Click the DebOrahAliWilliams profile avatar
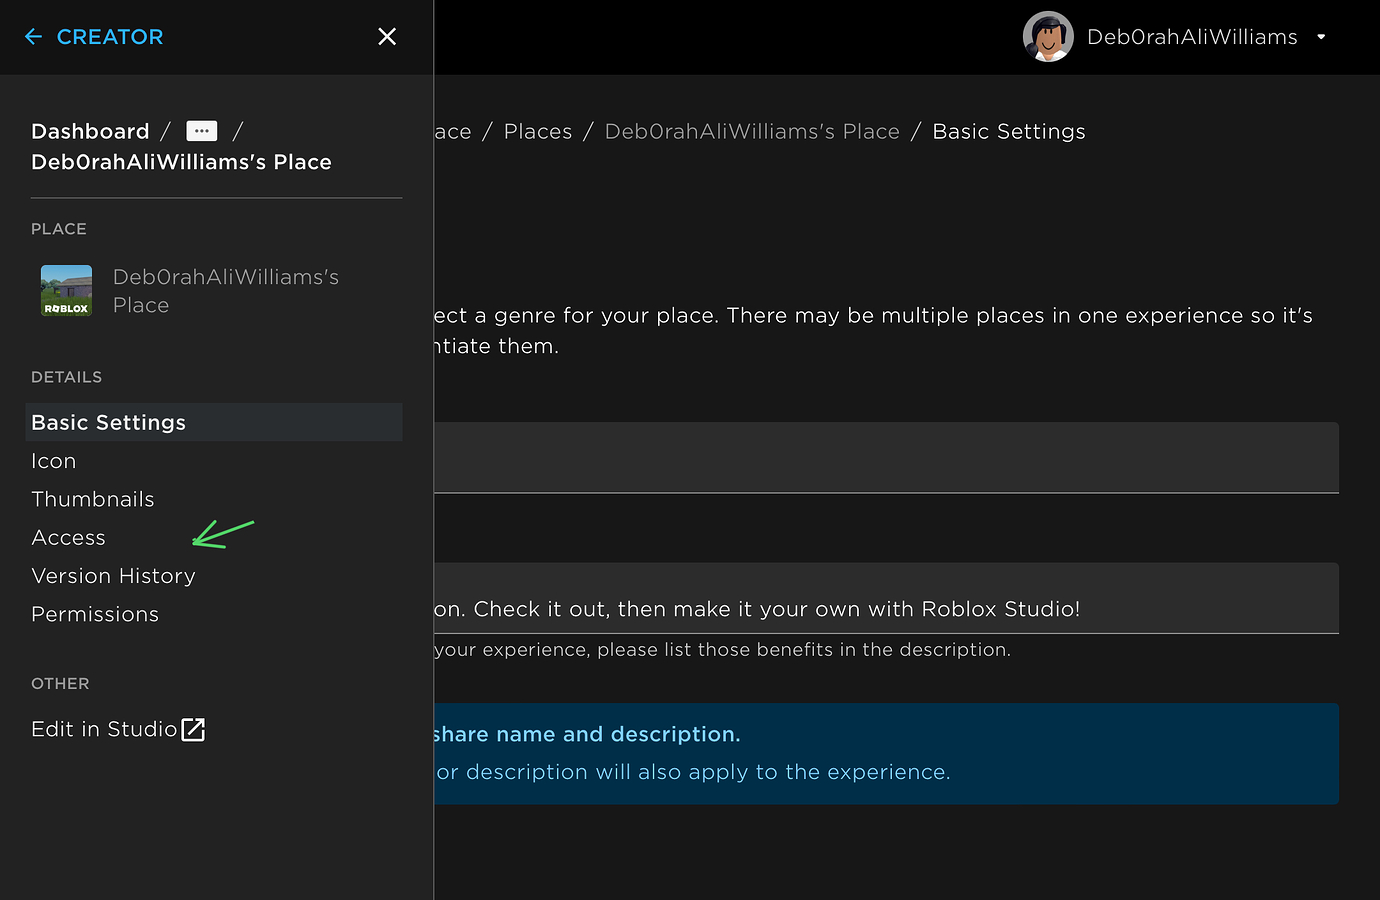This screenshot has height=900, width=1380. point(1048,37)
